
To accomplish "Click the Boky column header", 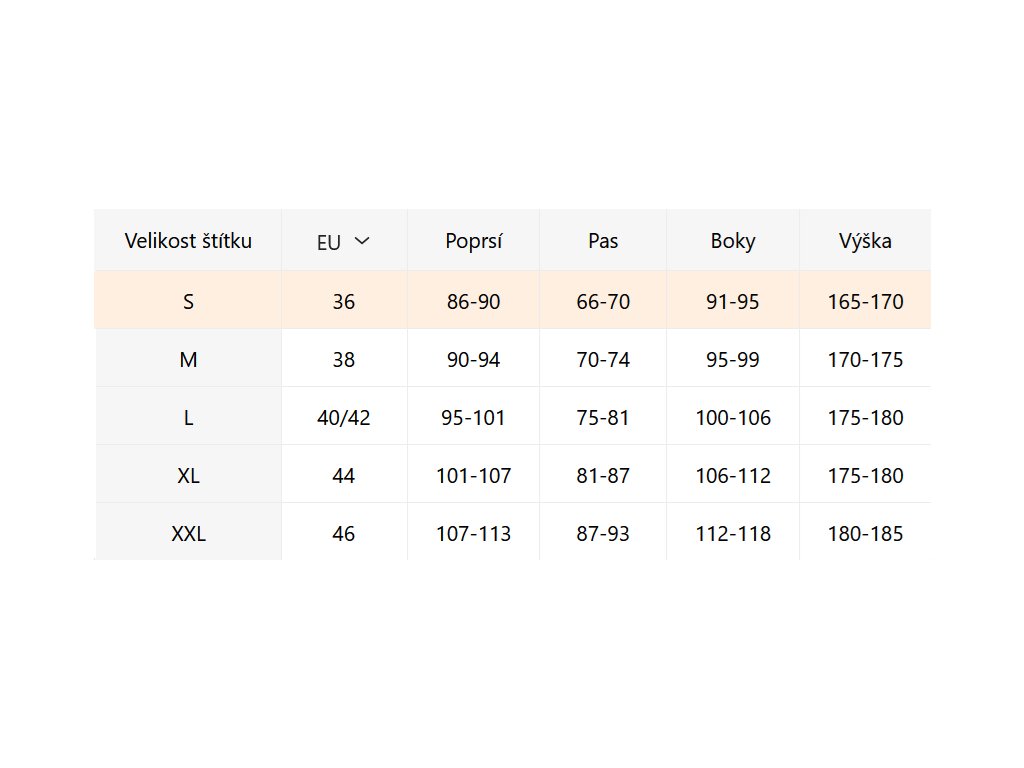I will 733,241.
